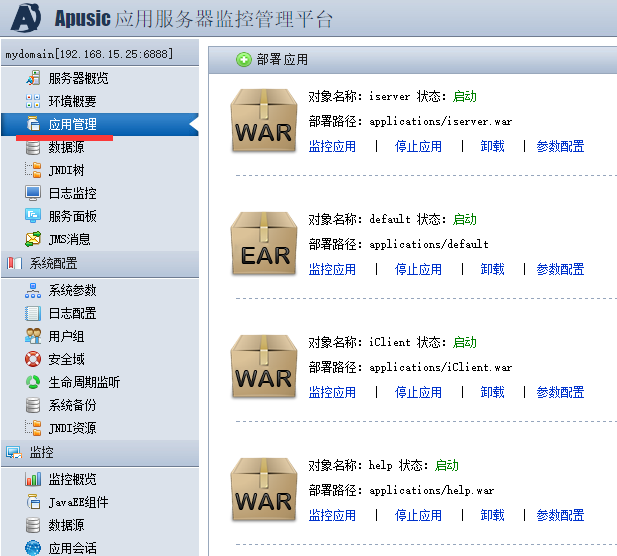This screenshot has width=617, height=556.
Task: Click 卸载 for help
Action: [492, 515]
